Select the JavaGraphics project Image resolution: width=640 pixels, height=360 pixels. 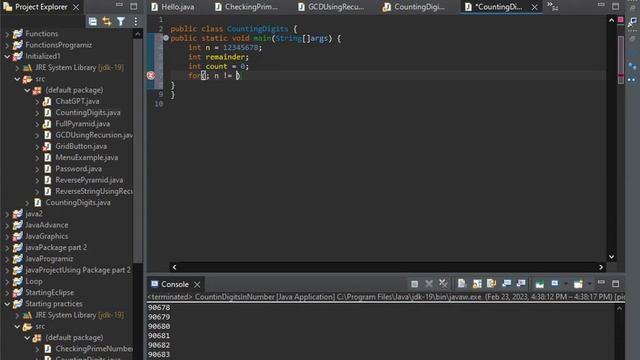pyautogui.click(x=47, y=236)
